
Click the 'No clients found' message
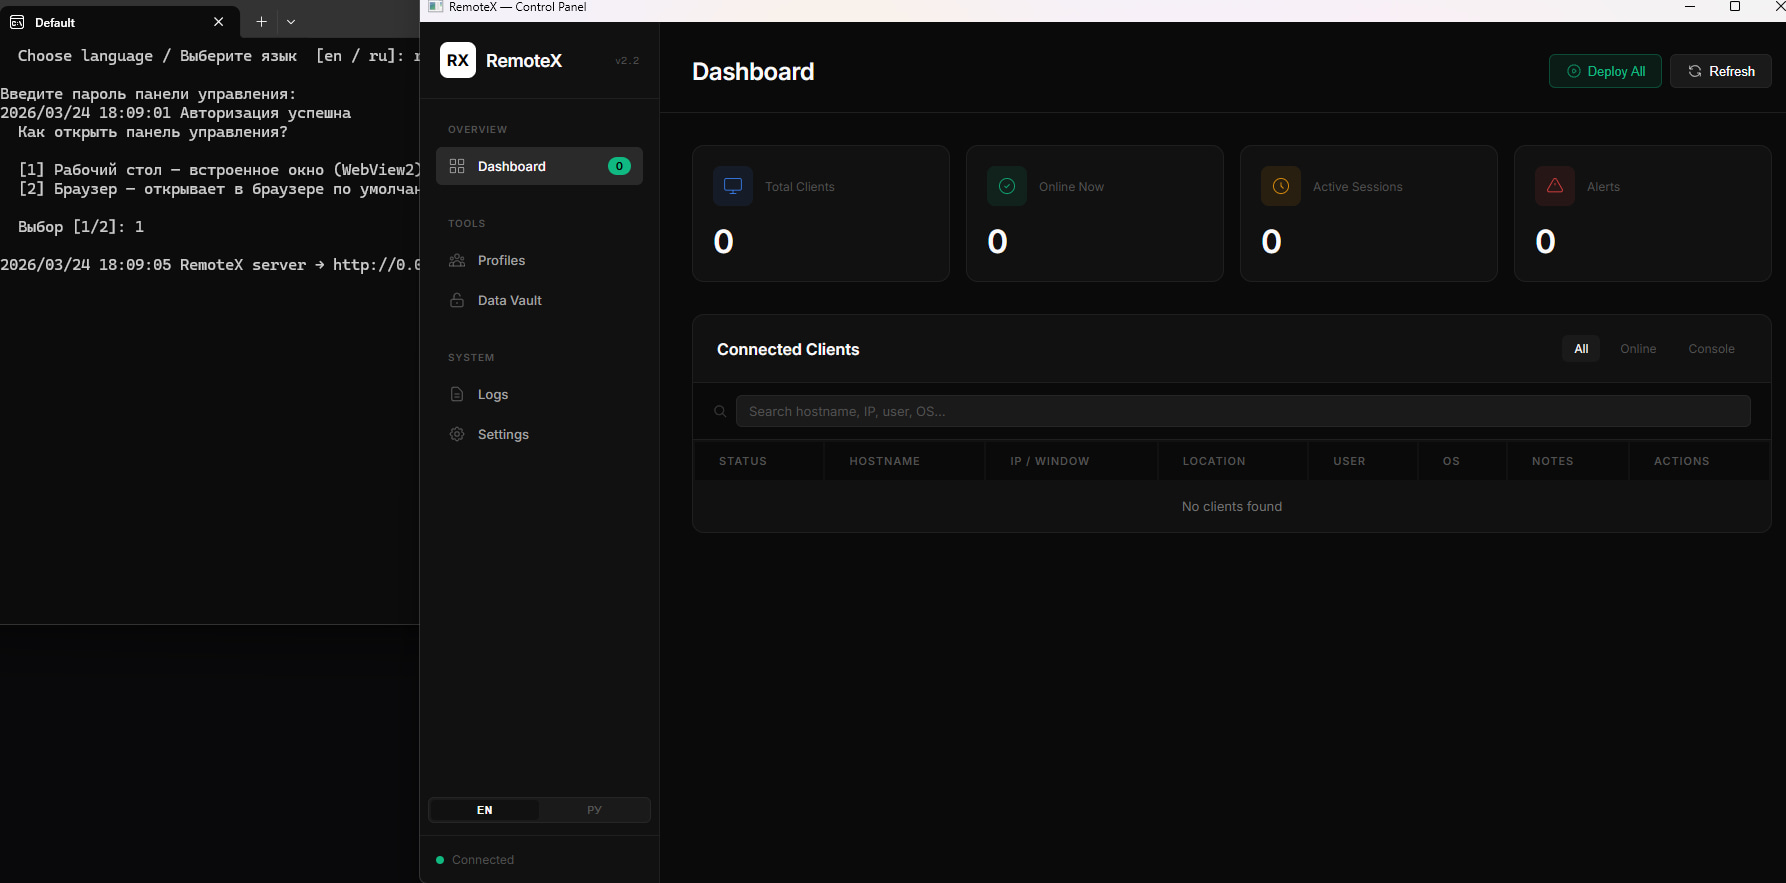pyautogui.click(x=1232, y=507)
